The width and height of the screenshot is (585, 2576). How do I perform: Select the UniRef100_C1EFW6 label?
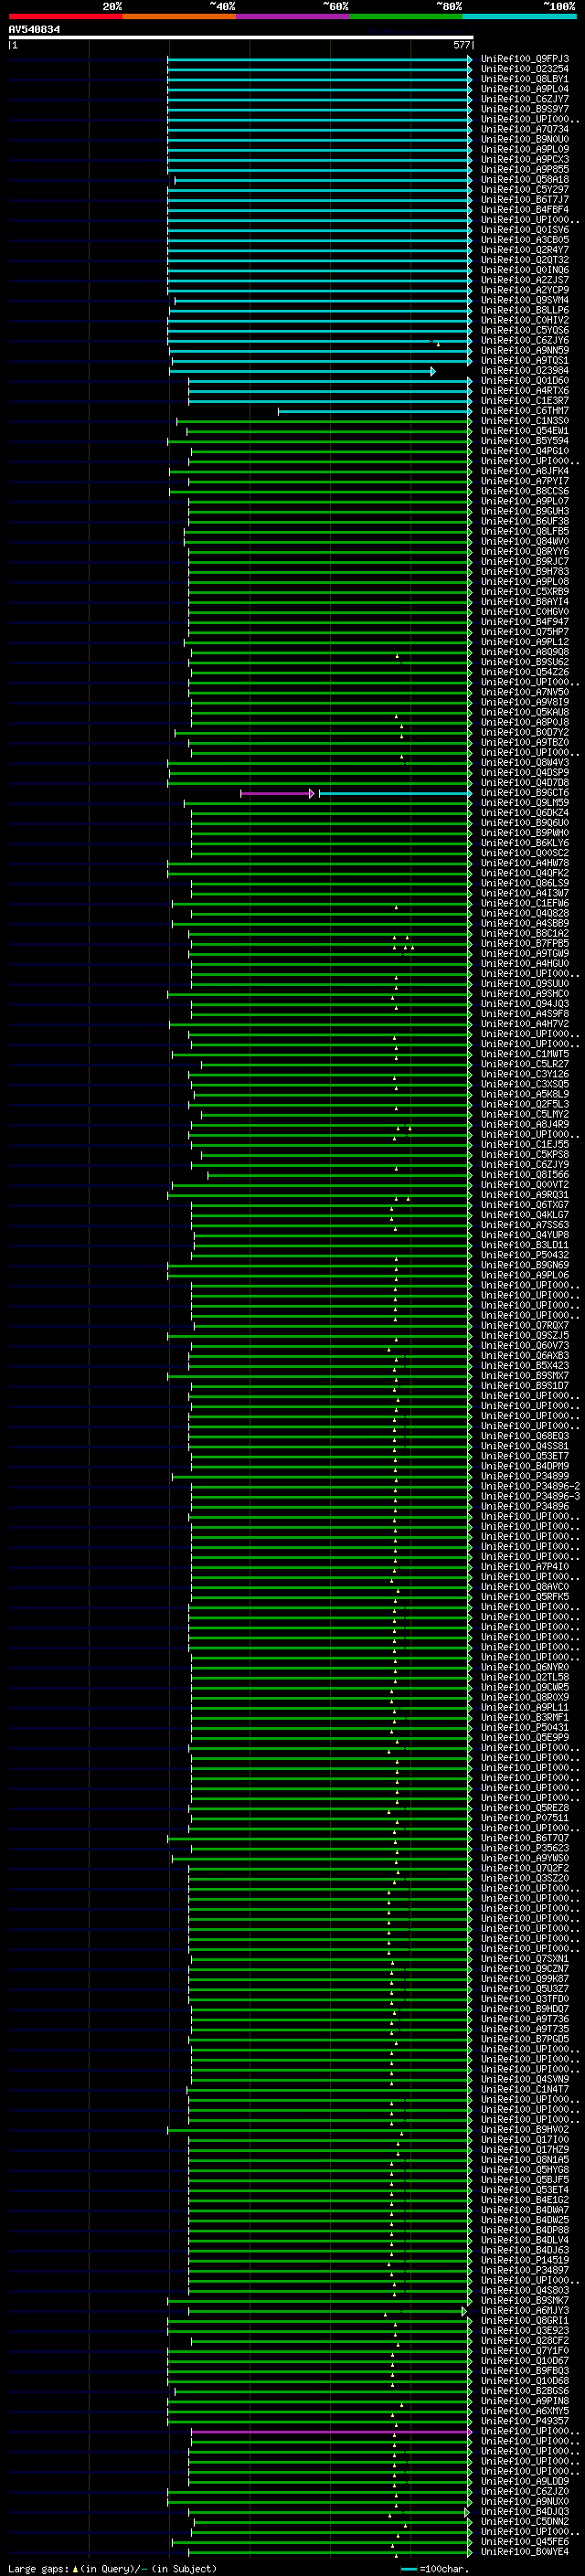525,904
